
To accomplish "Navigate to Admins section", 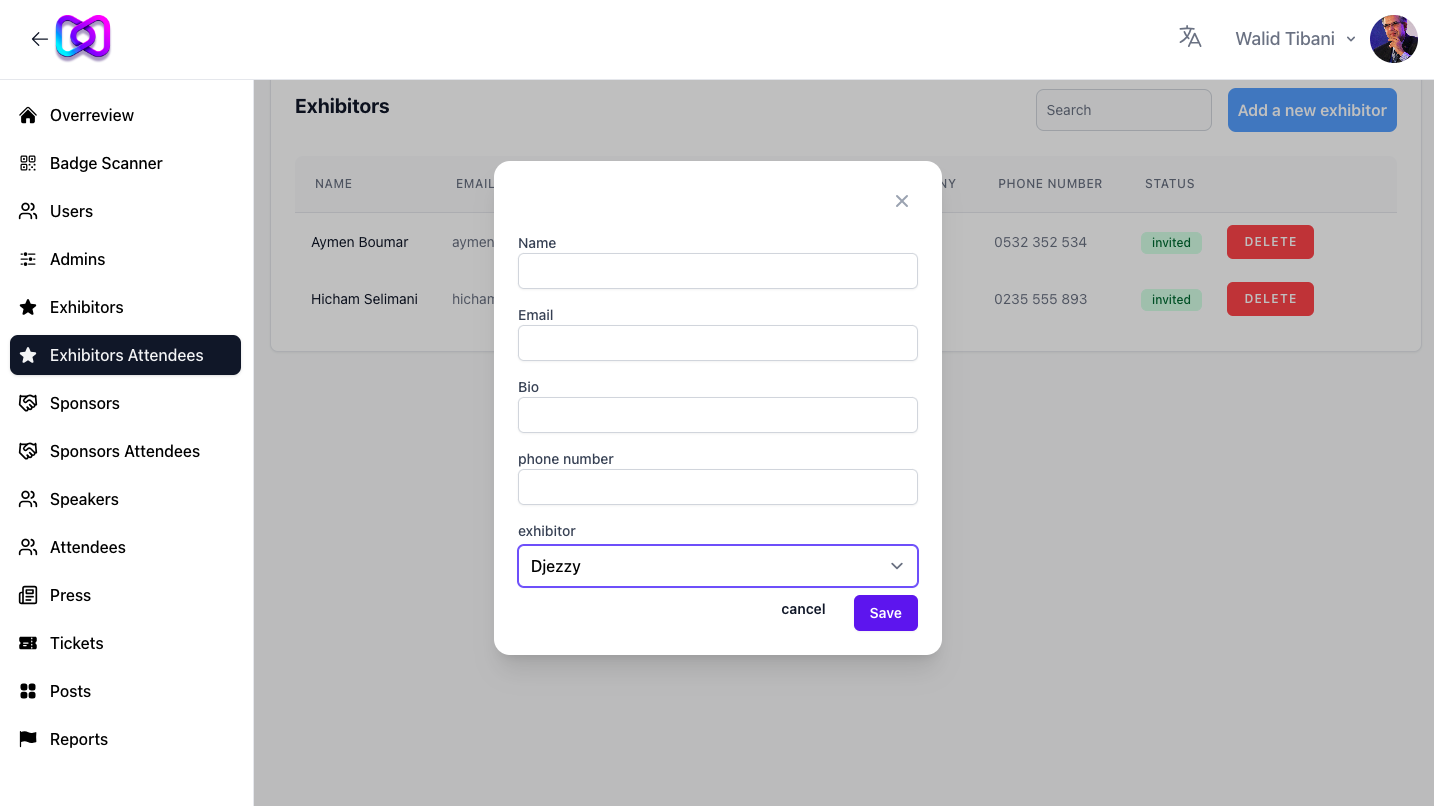I will click(77, 259).
